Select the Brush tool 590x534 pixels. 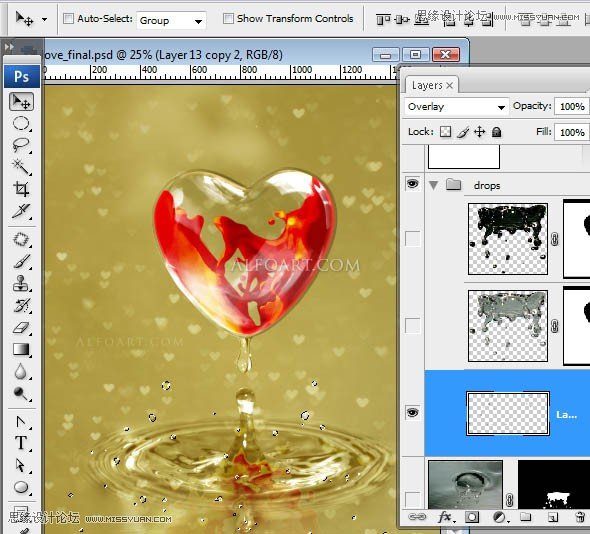[21, 262]
